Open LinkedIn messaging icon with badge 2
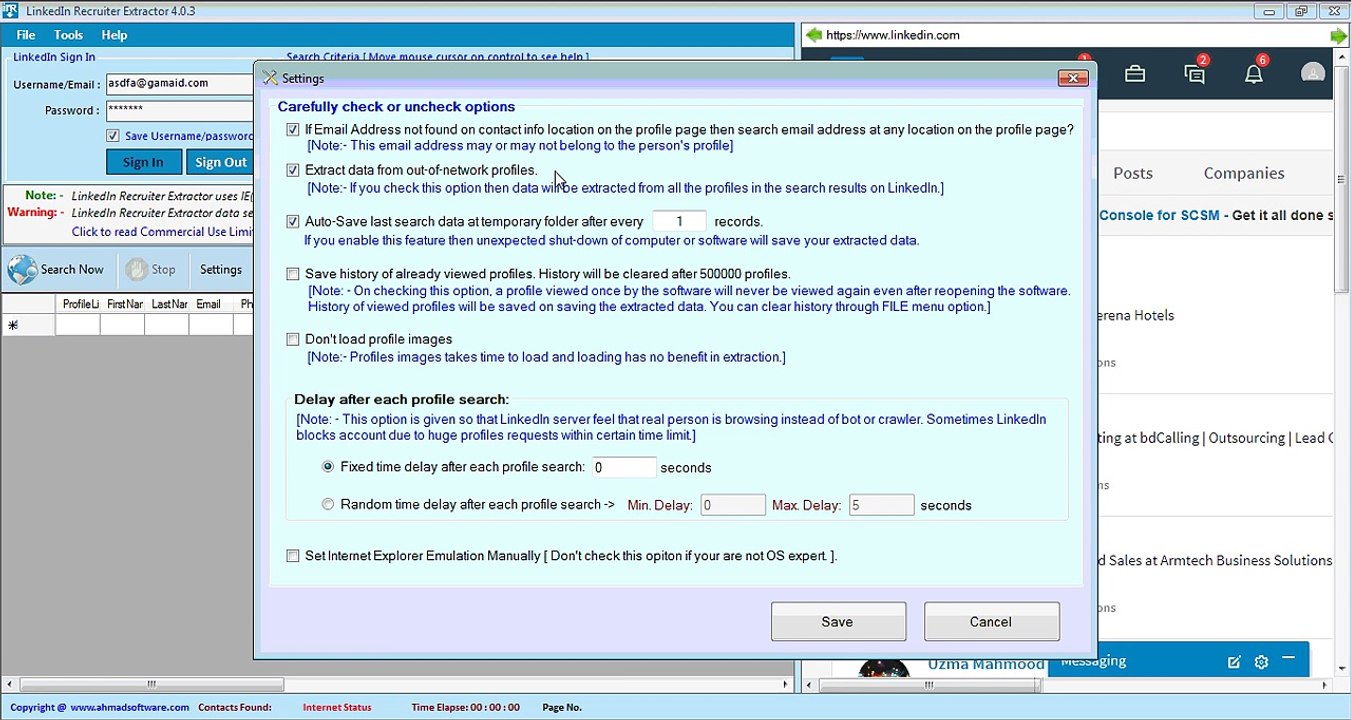This screenshot has width=1351, height=720. pyautogui.click(x=1194, y=74)
